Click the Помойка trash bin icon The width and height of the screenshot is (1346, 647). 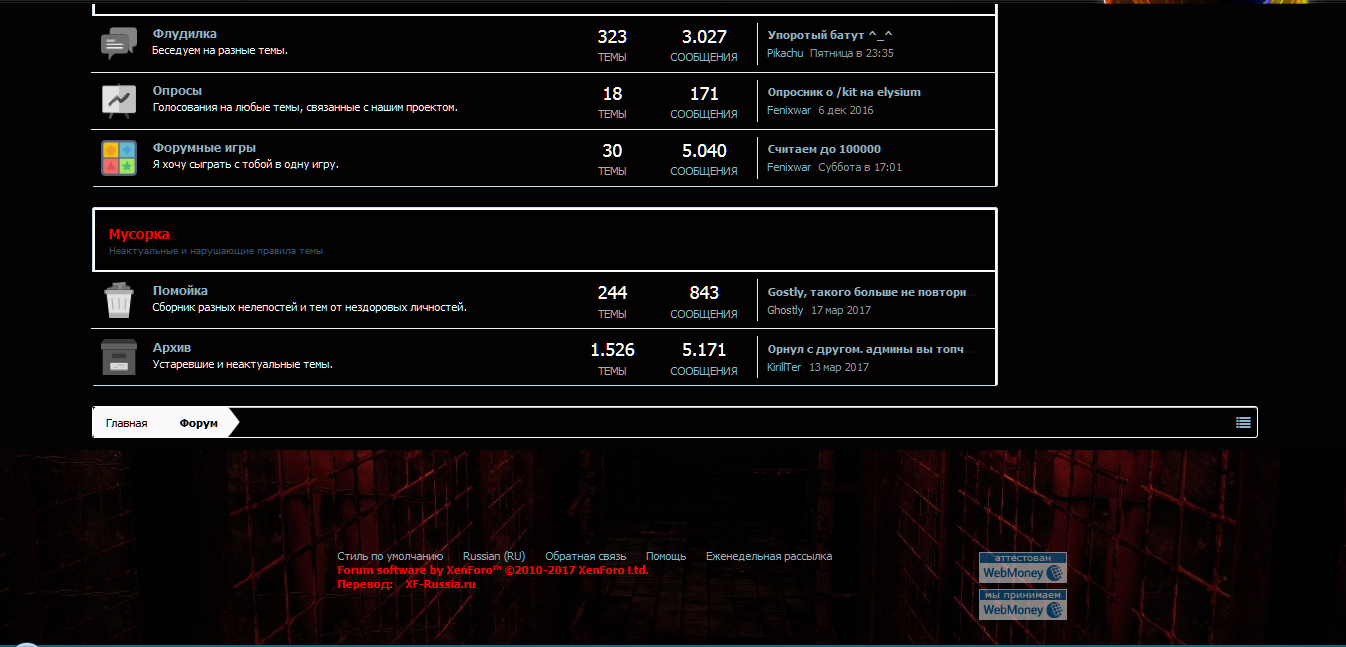coord(119,300)
